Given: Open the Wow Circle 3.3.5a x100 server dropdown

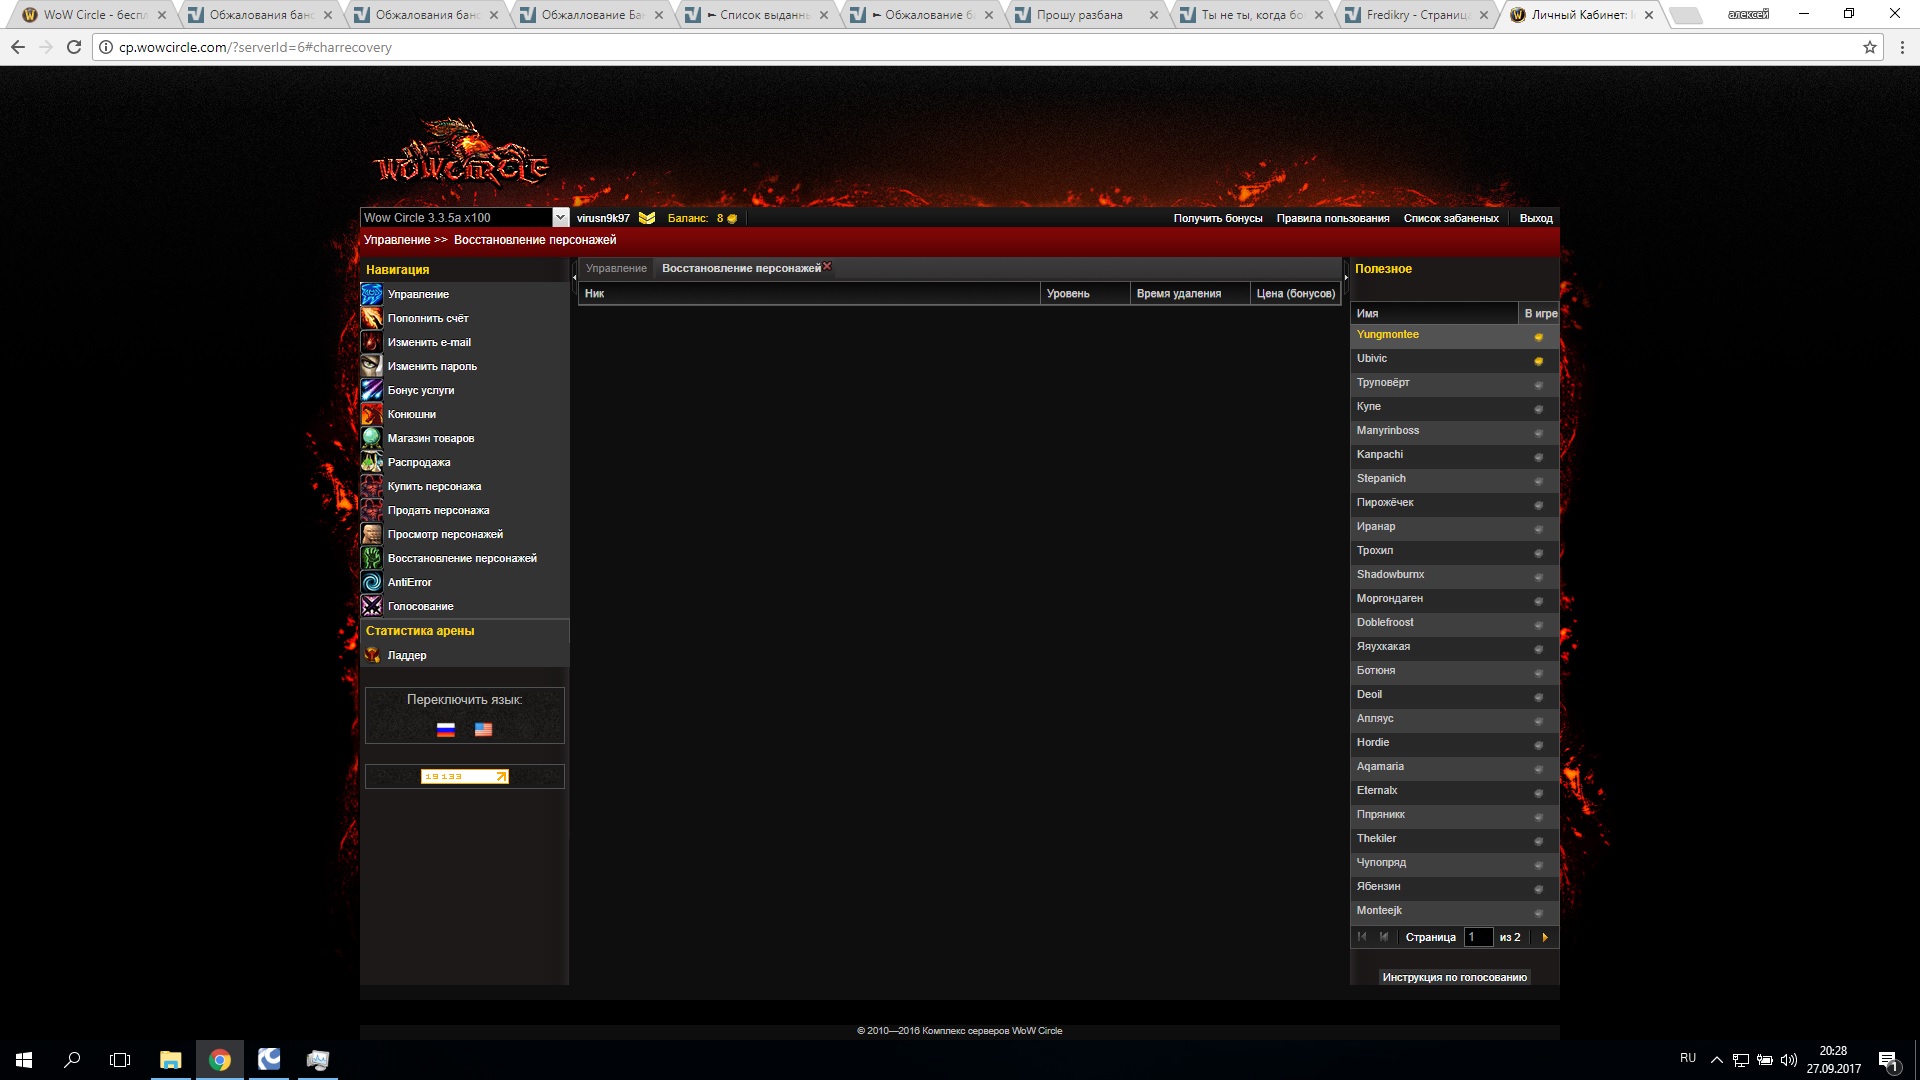Looking at the screenshot, I should click(560, 218).
